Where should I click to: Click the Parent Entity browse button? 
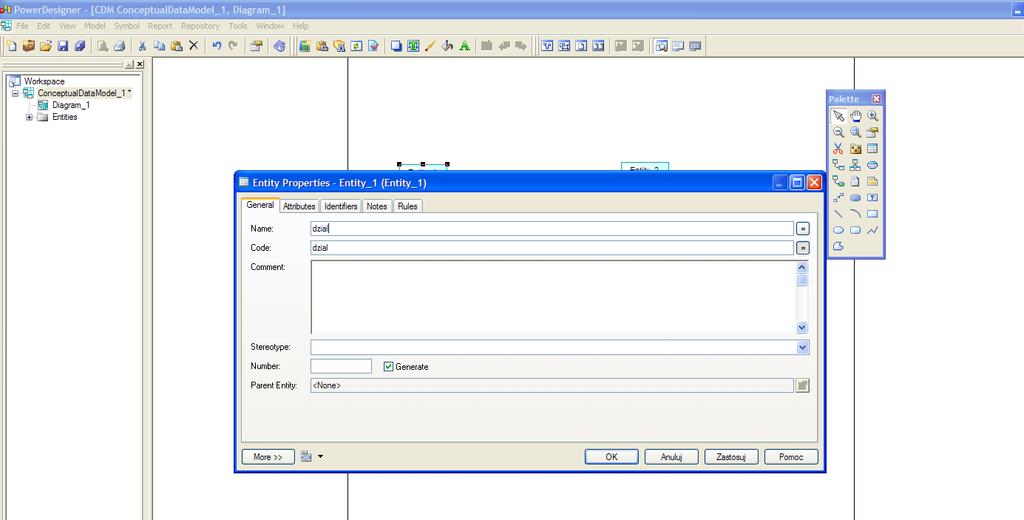[x=803, y=385]
